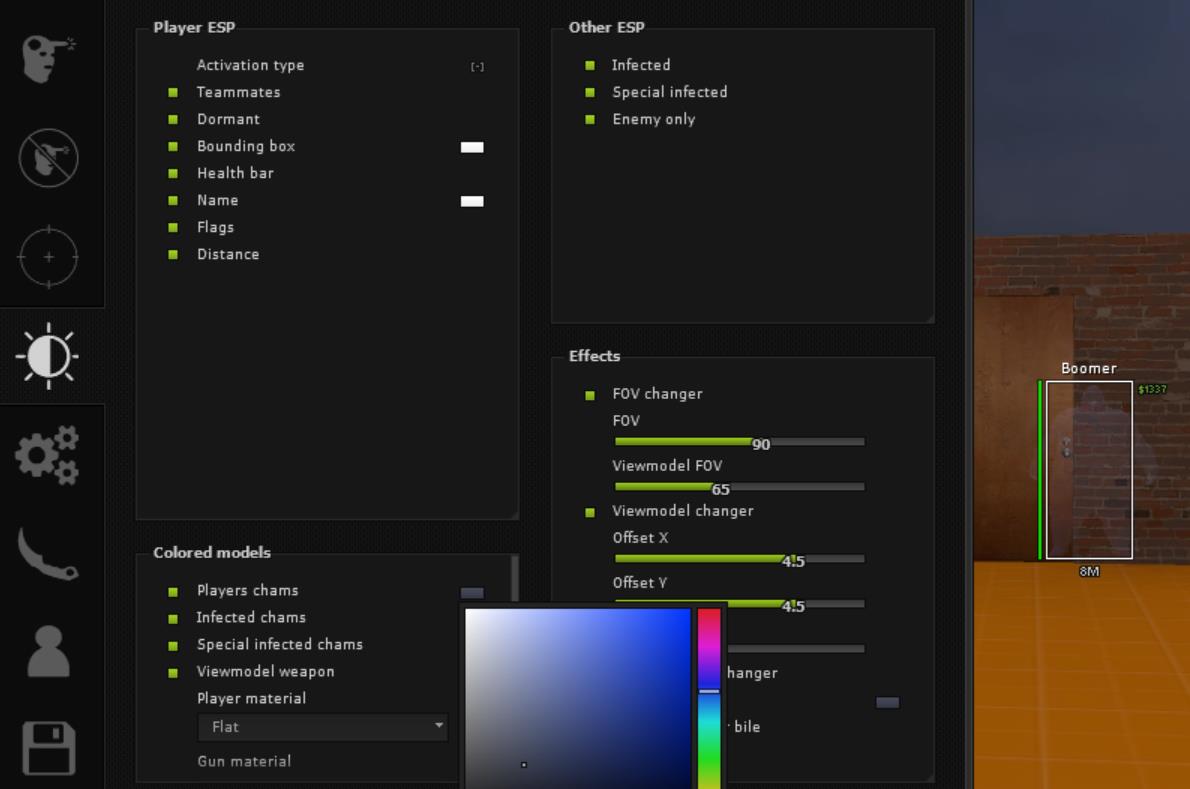Image resolution: width=1190 pixels, height=789 pixels.
Task: Select the visuals tab with the sun icon
Action: 48,356
